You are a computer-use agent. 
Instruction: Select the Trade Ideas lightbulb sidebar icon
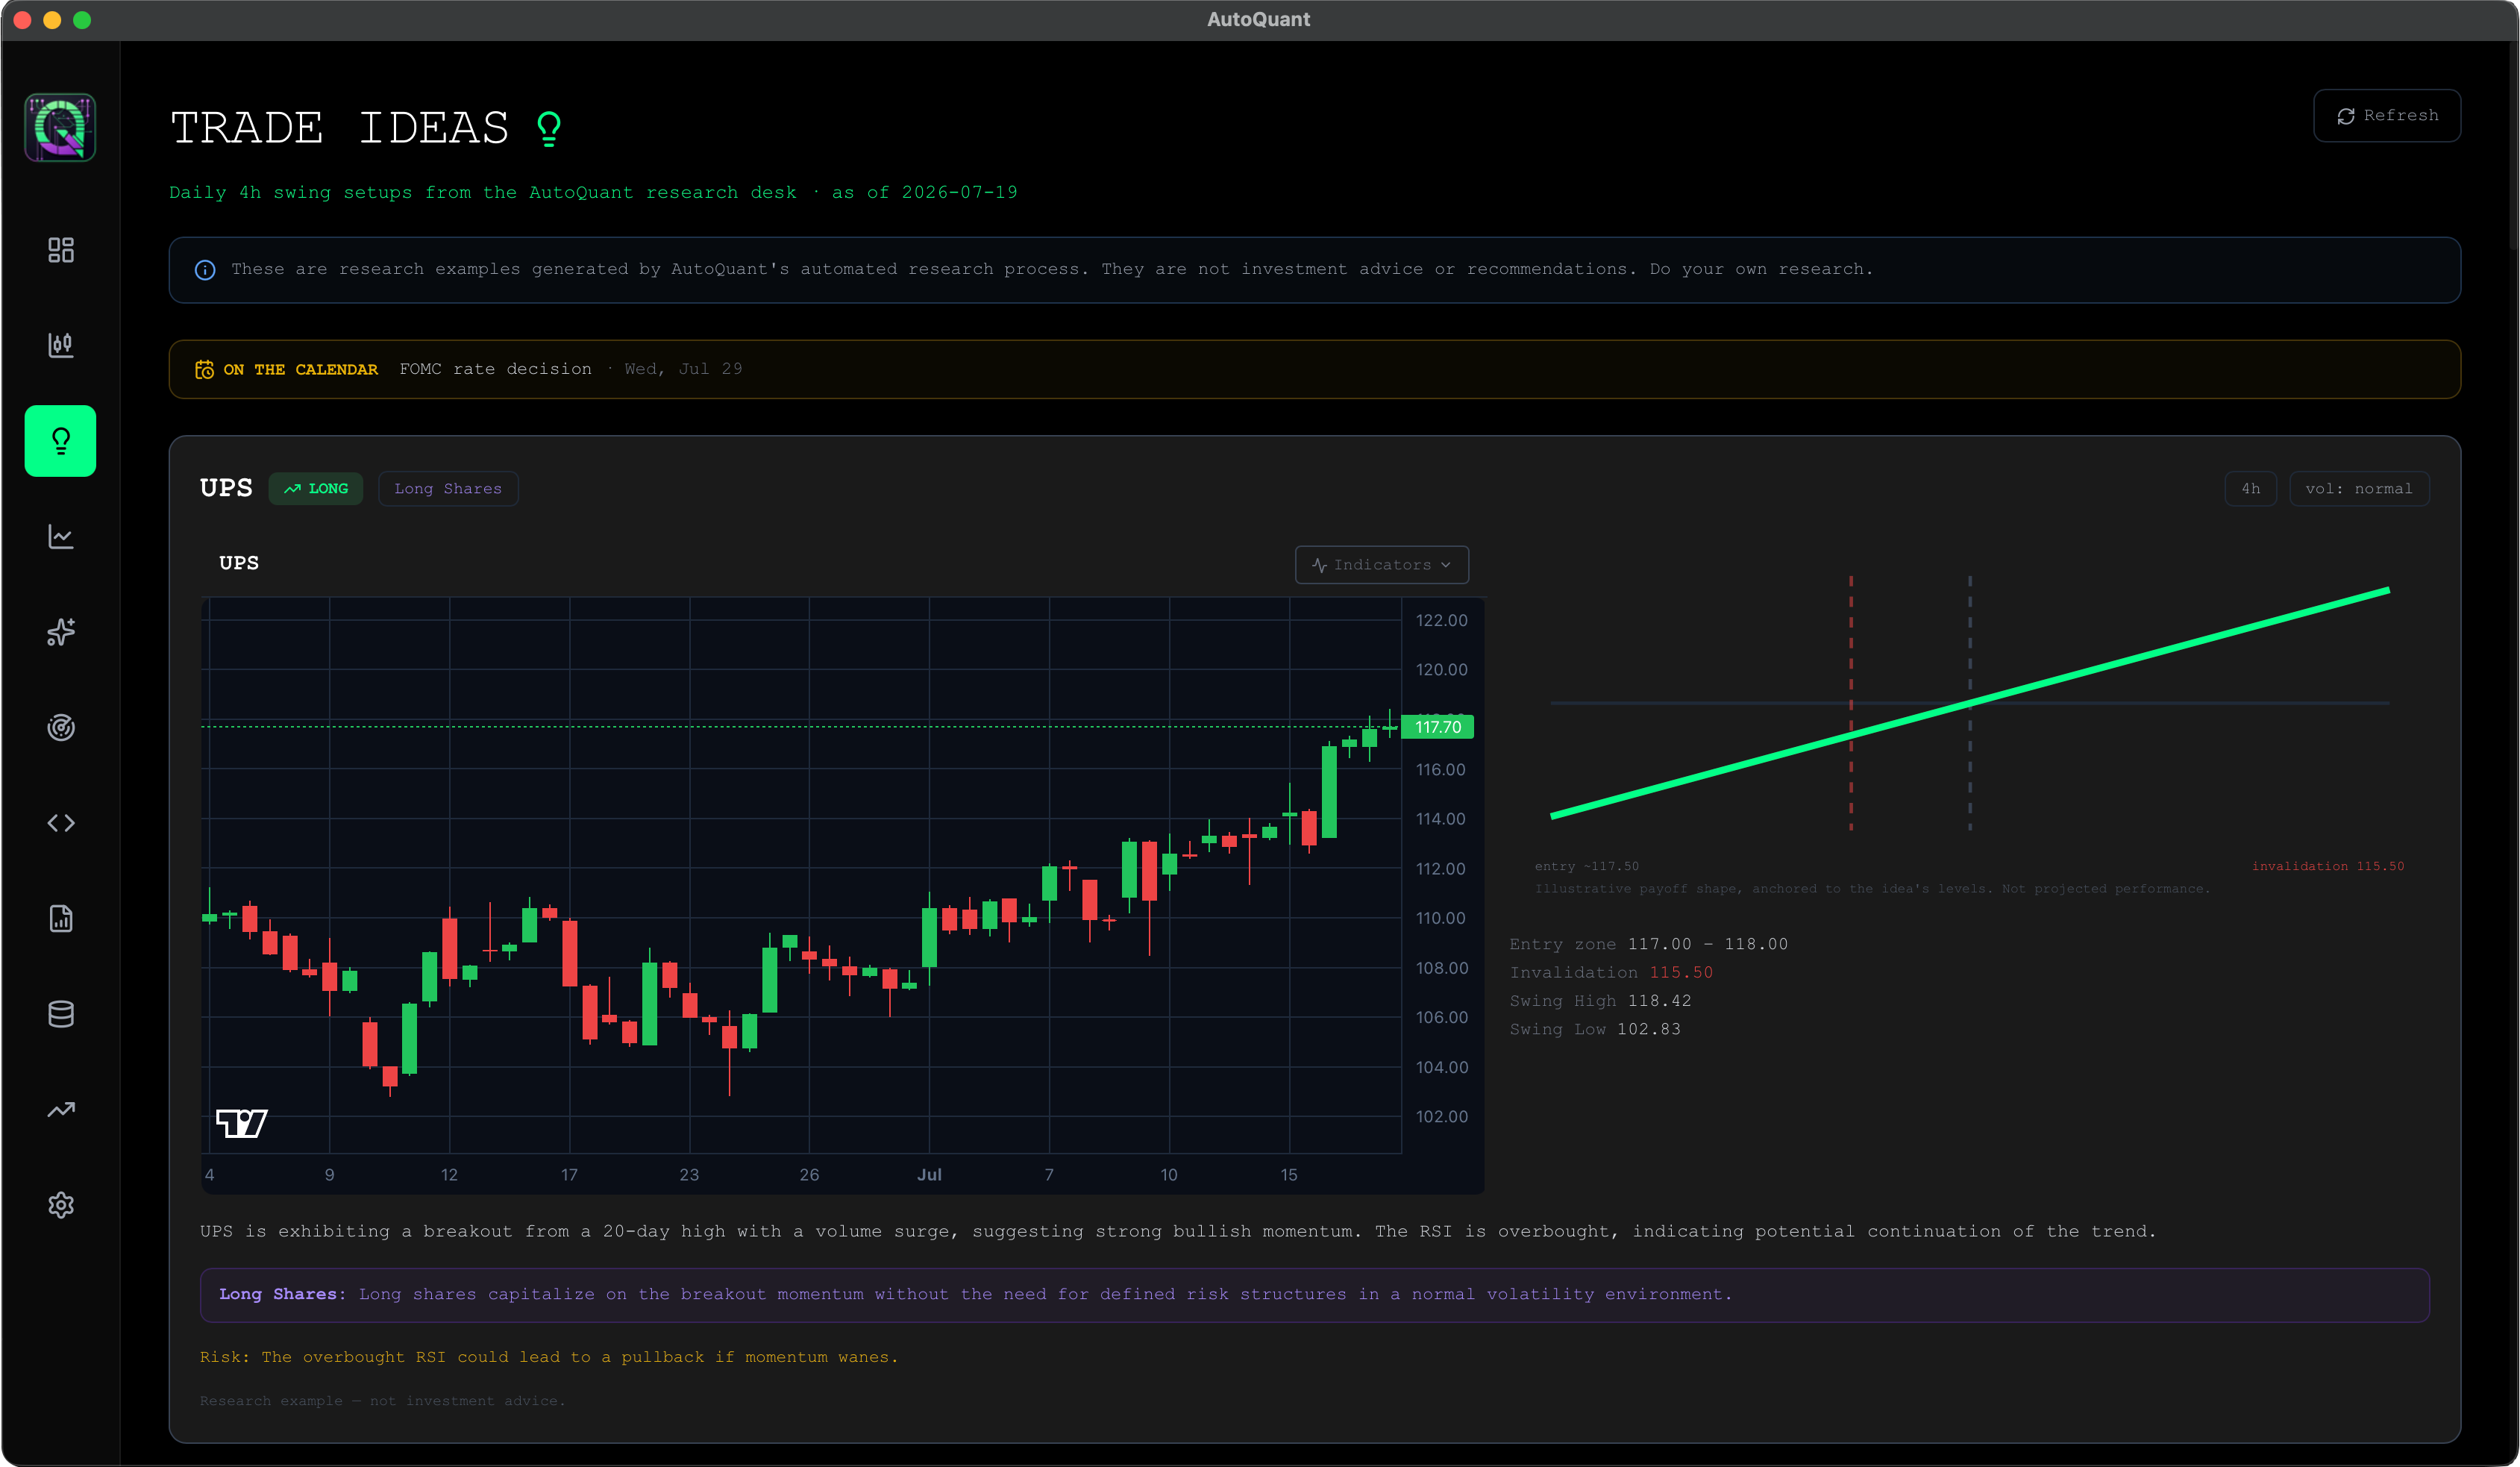pyautogui.click(x=60, y=441)
